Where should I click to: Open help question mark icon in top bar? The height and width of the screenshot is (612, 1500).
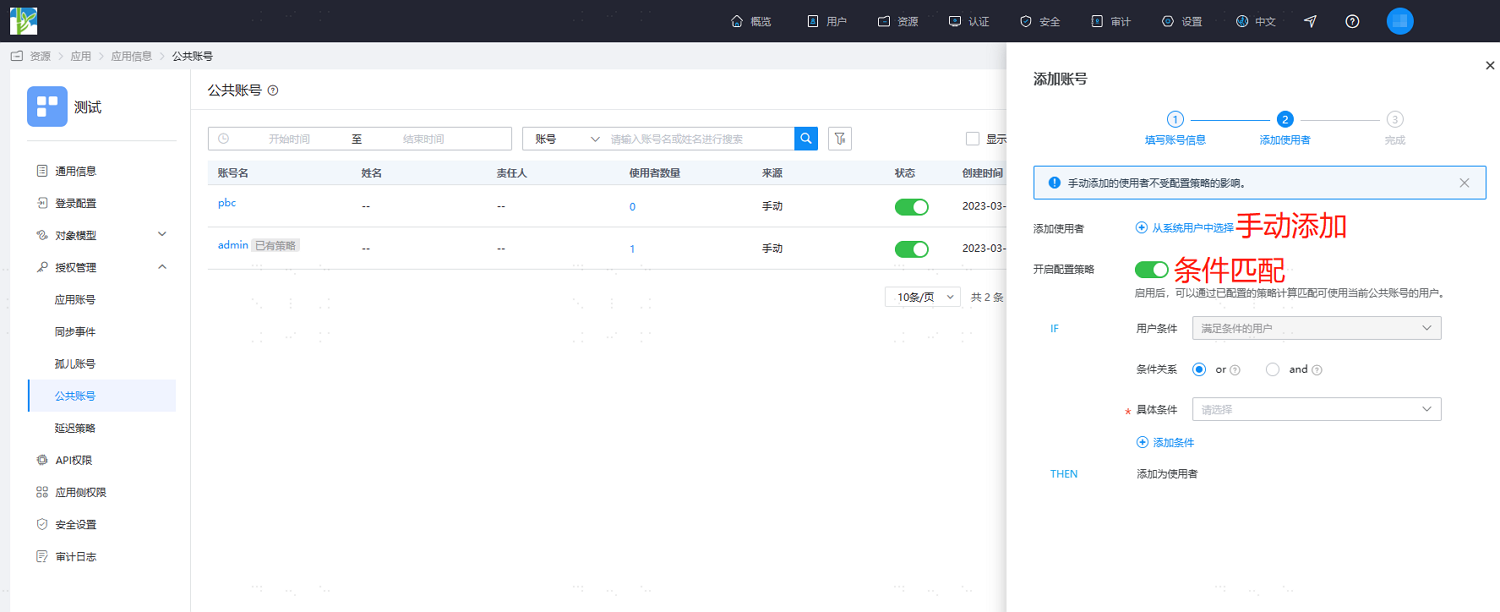[1352, 21]
